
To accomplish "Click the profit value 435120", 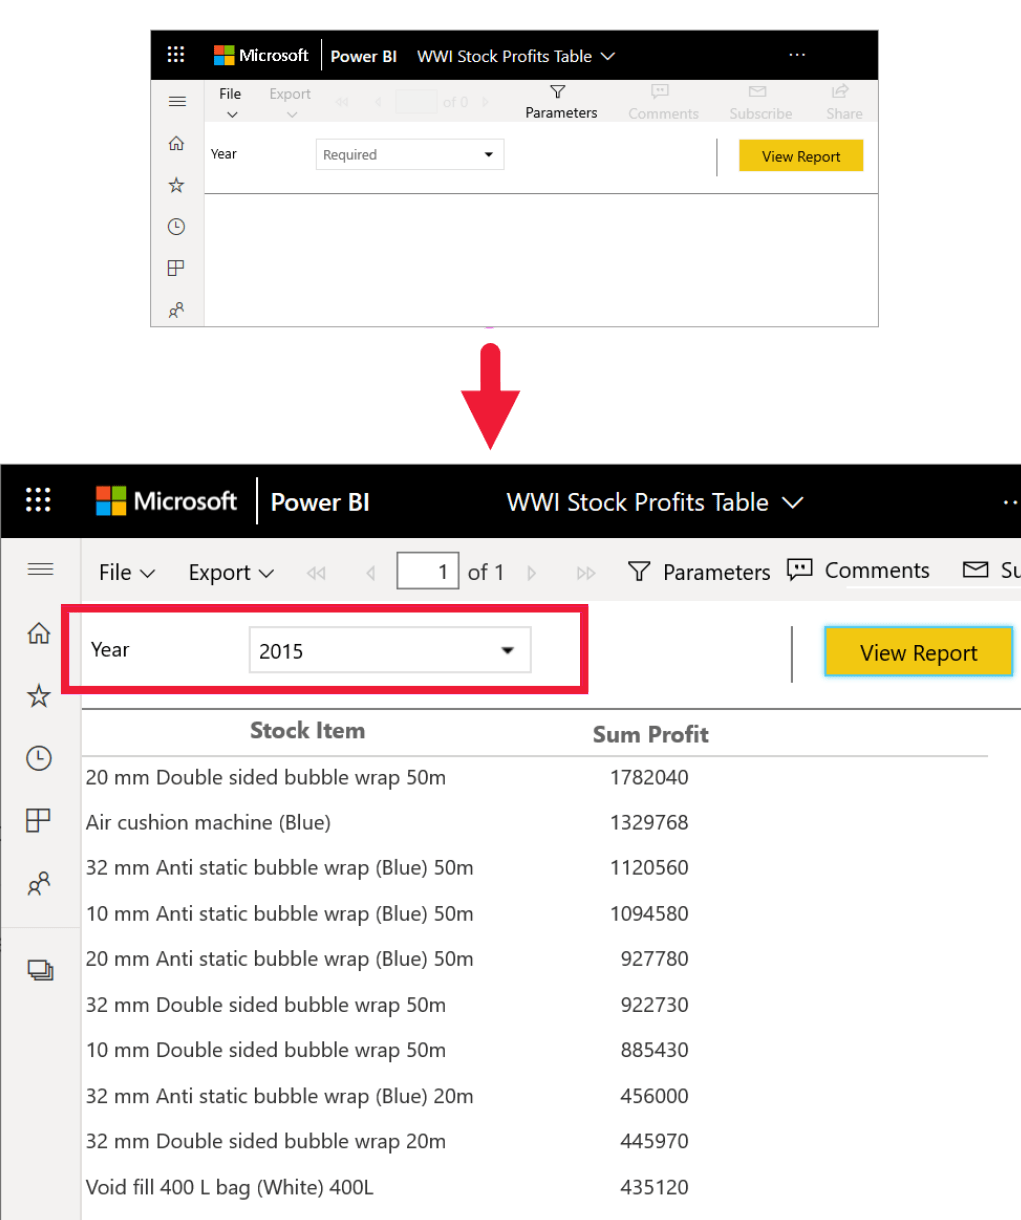I will tap(654, 1187).
